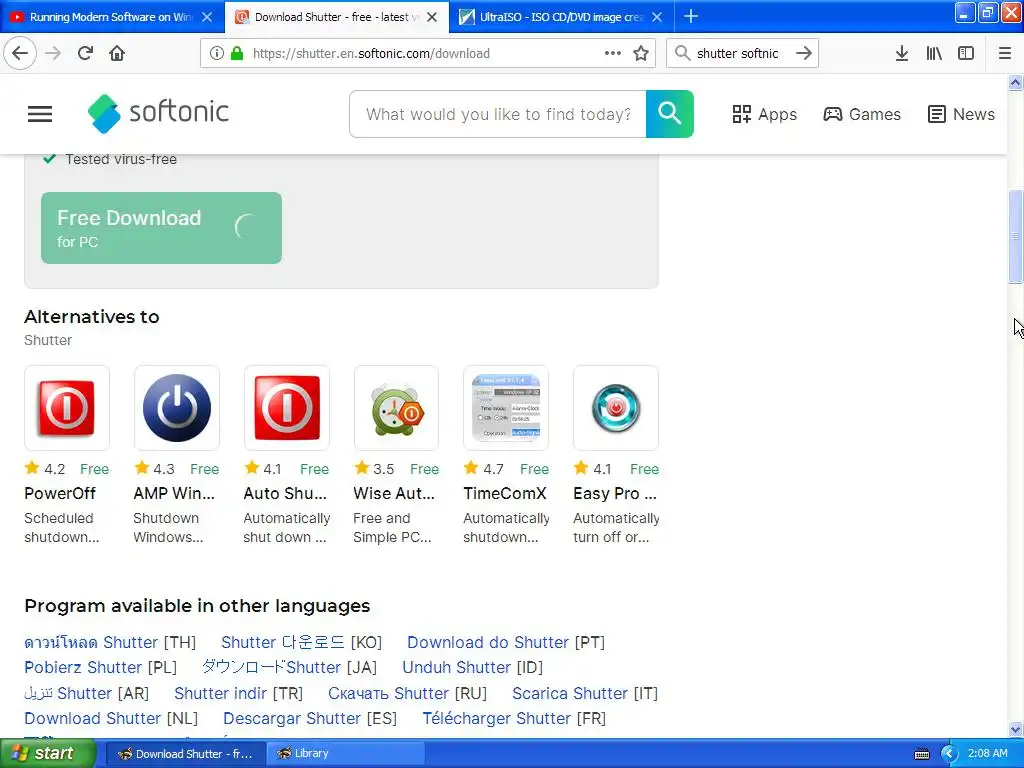Click the TimeComX title link
The width and height of the screenshot is (1024, 768).
pyautogui.click(x=505, y=494)
